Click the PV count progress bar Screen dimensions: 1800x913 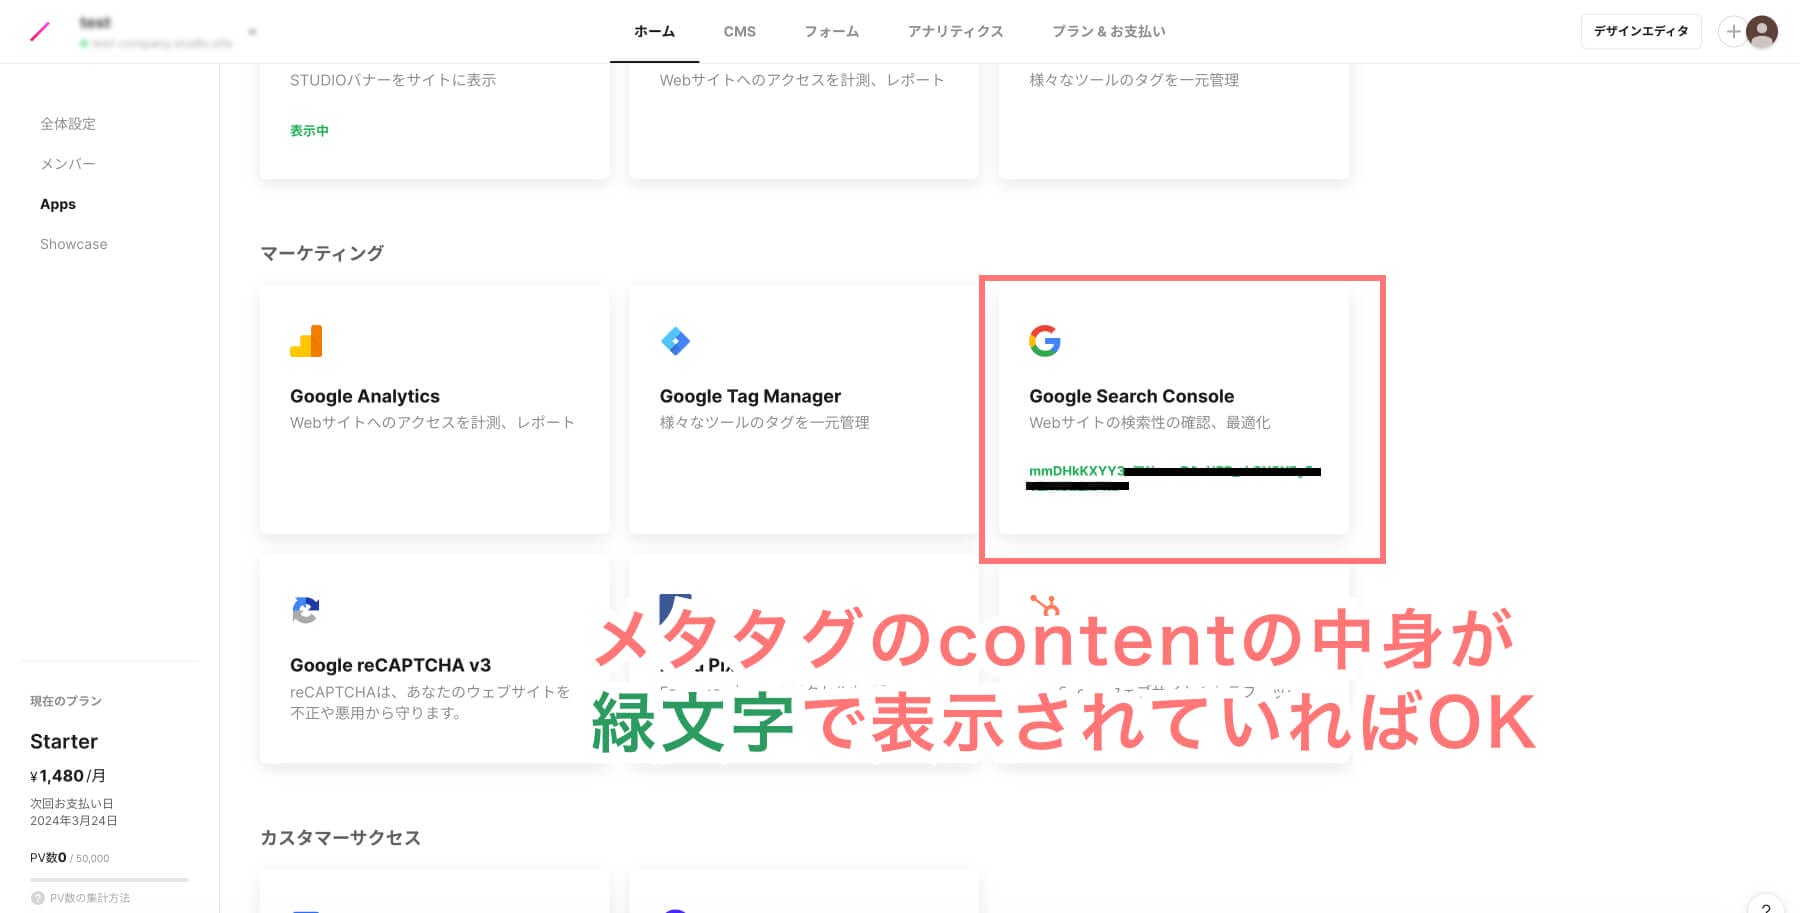109,880
